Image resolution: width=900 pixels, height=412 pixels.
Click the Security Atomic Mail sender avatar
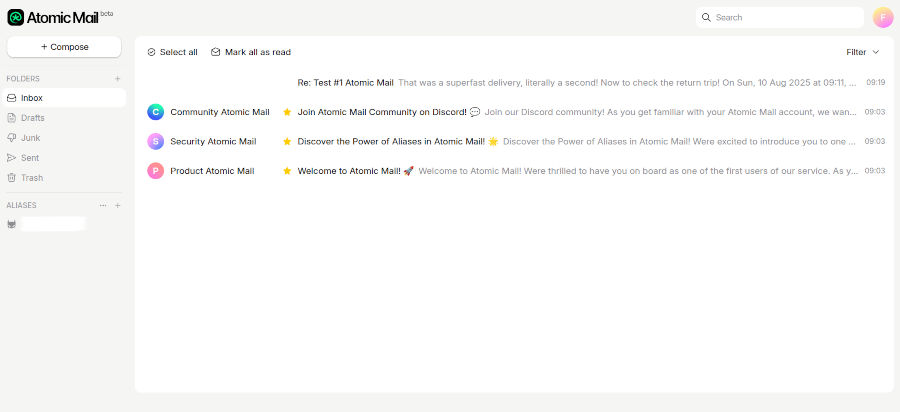(156, 141)
